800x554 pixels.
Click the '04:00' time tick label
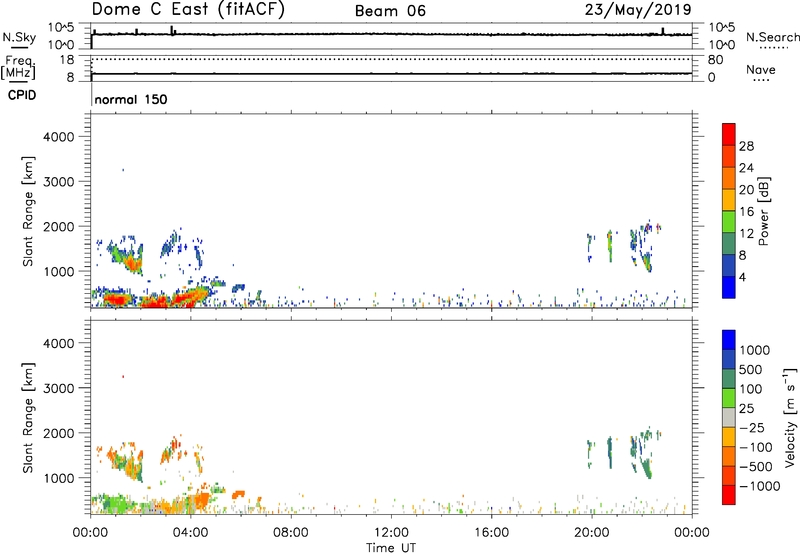click(x=191, y=533)
